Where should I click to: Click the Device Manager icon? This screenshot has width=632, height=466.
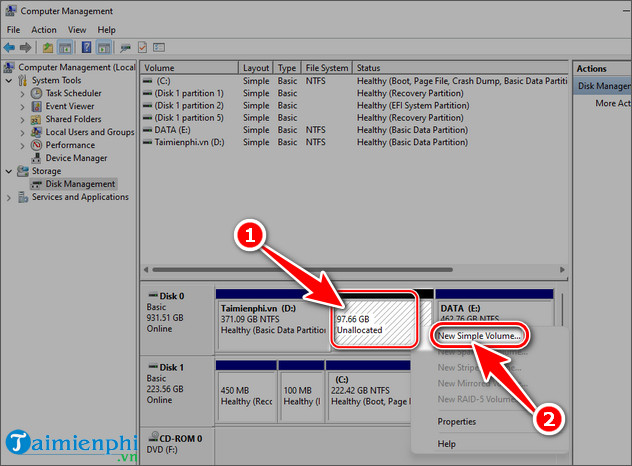[x=37, y=158]
